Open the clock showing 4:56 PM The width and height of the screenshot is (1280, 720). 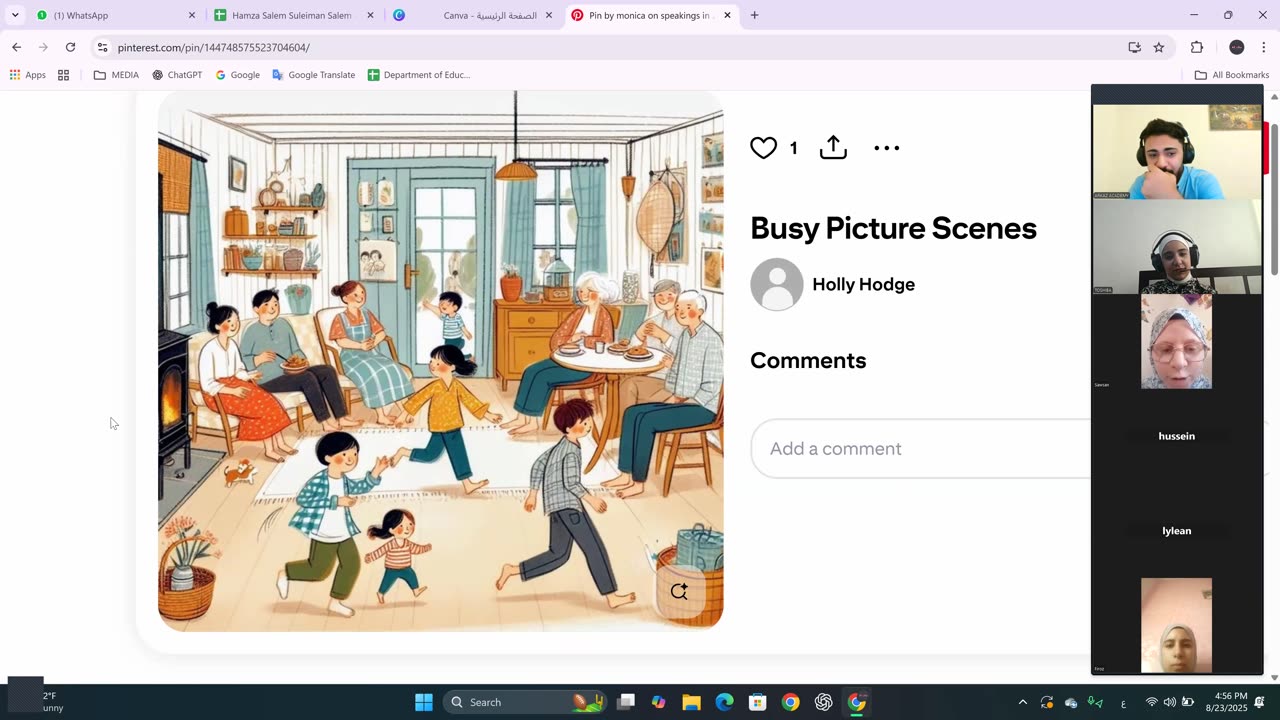(1224, 702)
